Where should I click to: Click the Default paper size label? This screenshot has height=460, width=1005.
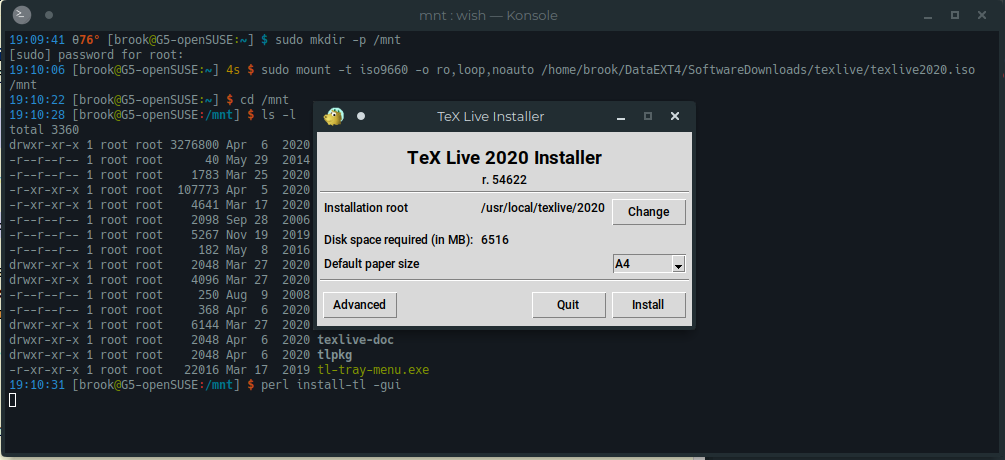coord(372,263)
